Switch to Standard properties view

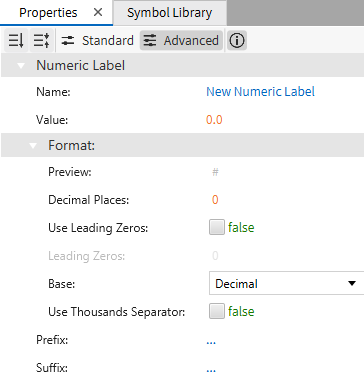(97, 41)
